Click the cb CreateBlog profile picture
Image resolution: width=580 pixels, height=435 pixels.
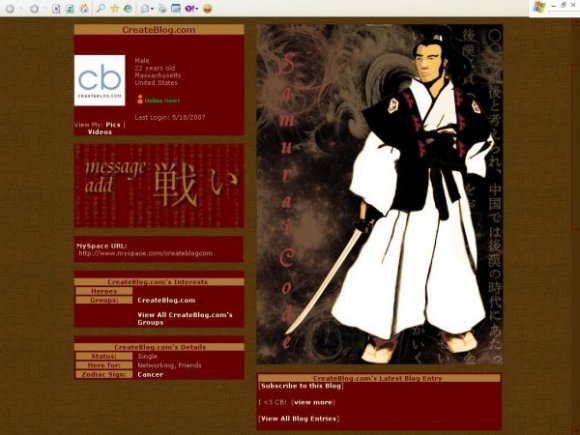(x=100, y=80)
